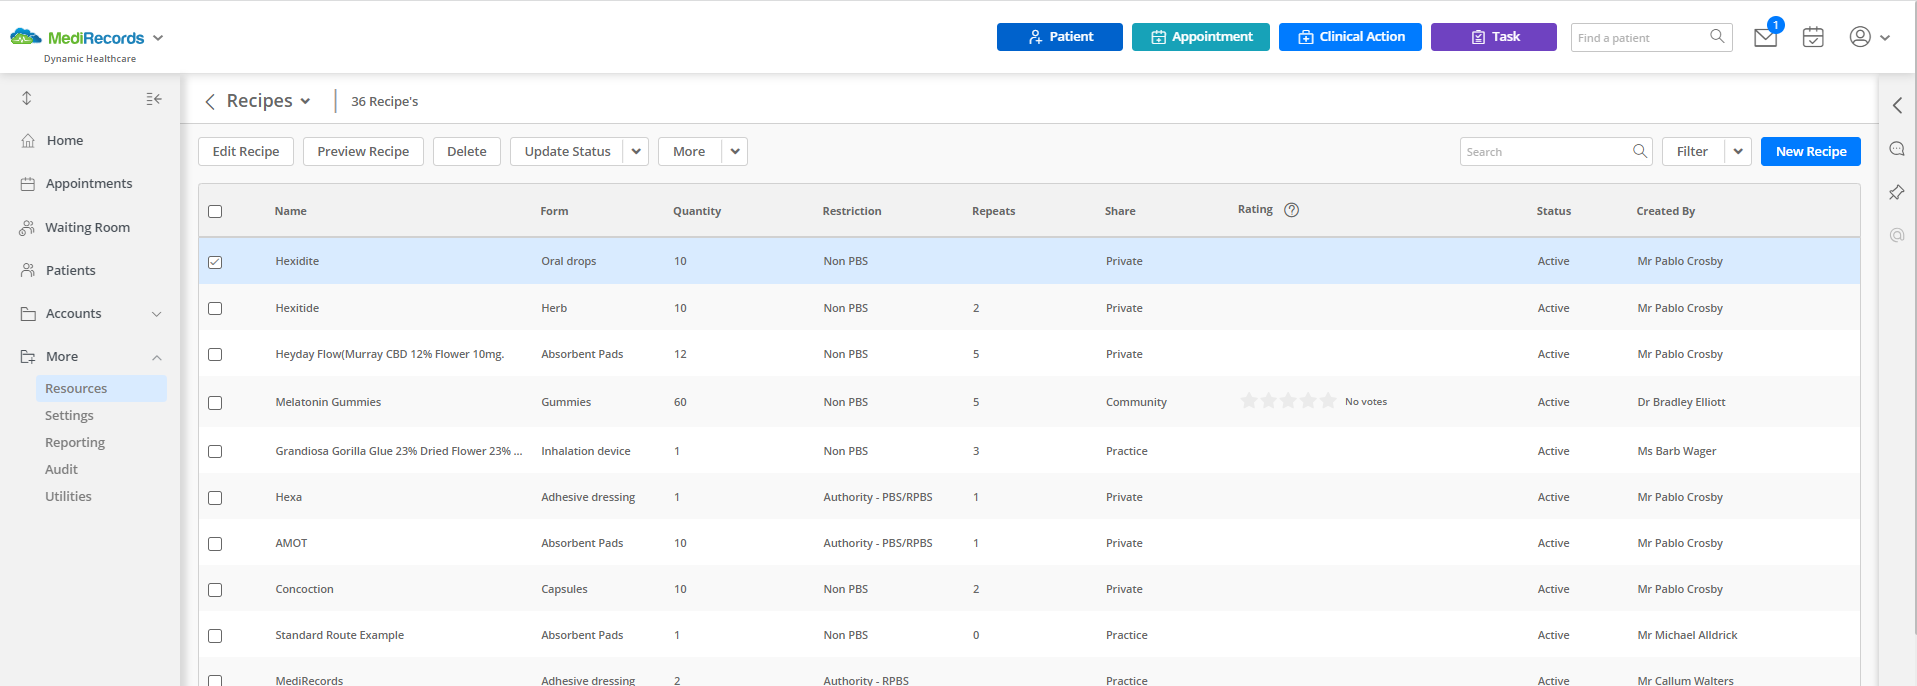Viewport: 1917px width, 686px height.
Task: Expand the Accounts sidebar section
Action: click(156, 314)
